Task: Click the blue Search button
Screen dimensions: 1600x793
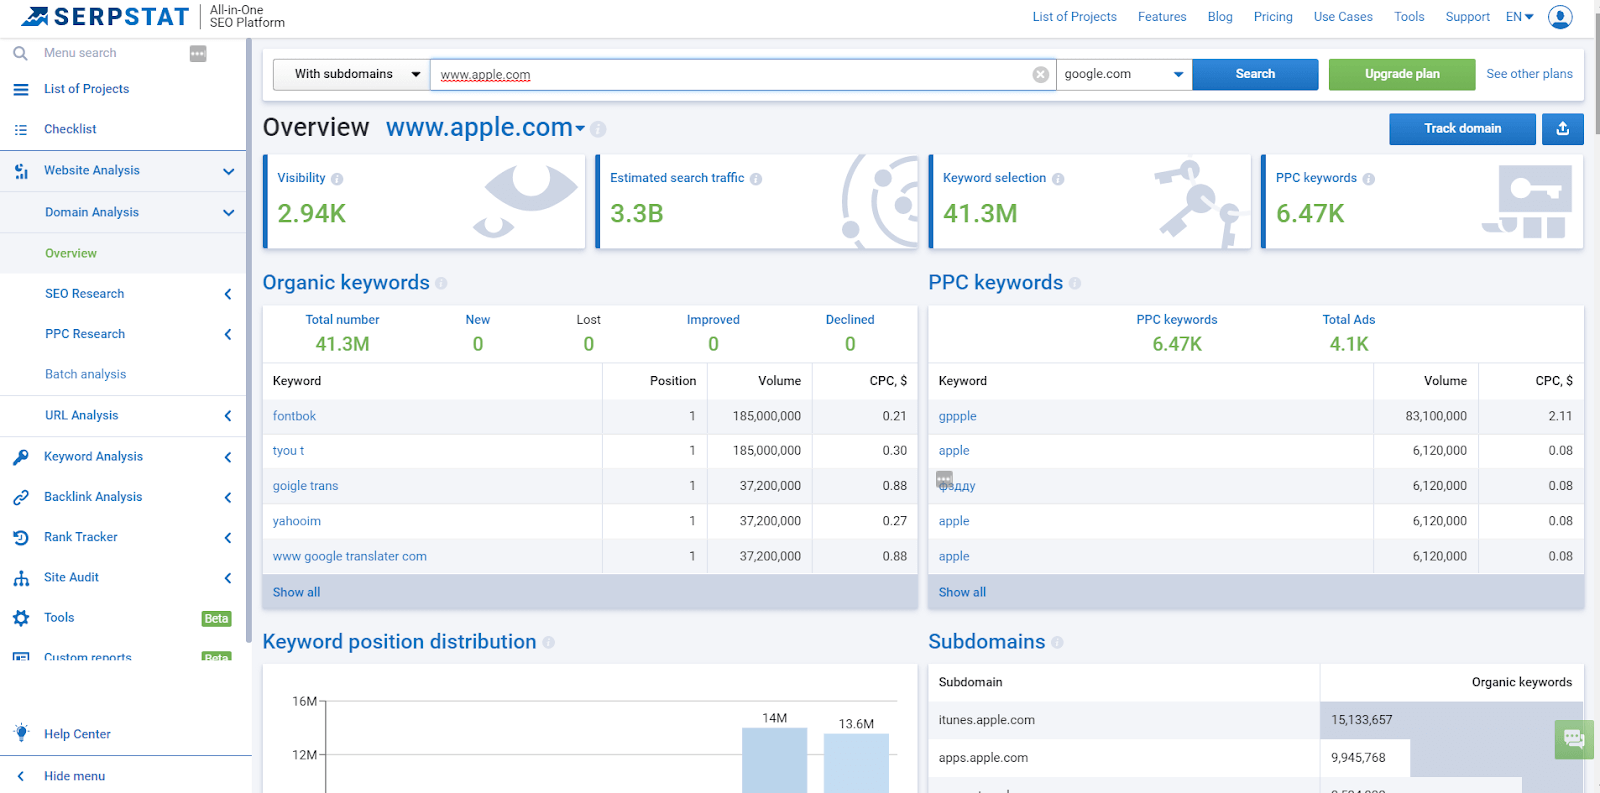Action: 1255,74
